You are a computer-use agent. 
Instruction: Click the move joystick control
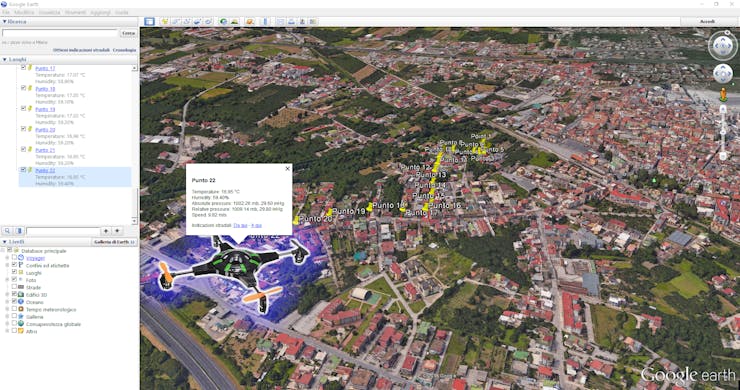click(723, 74)
